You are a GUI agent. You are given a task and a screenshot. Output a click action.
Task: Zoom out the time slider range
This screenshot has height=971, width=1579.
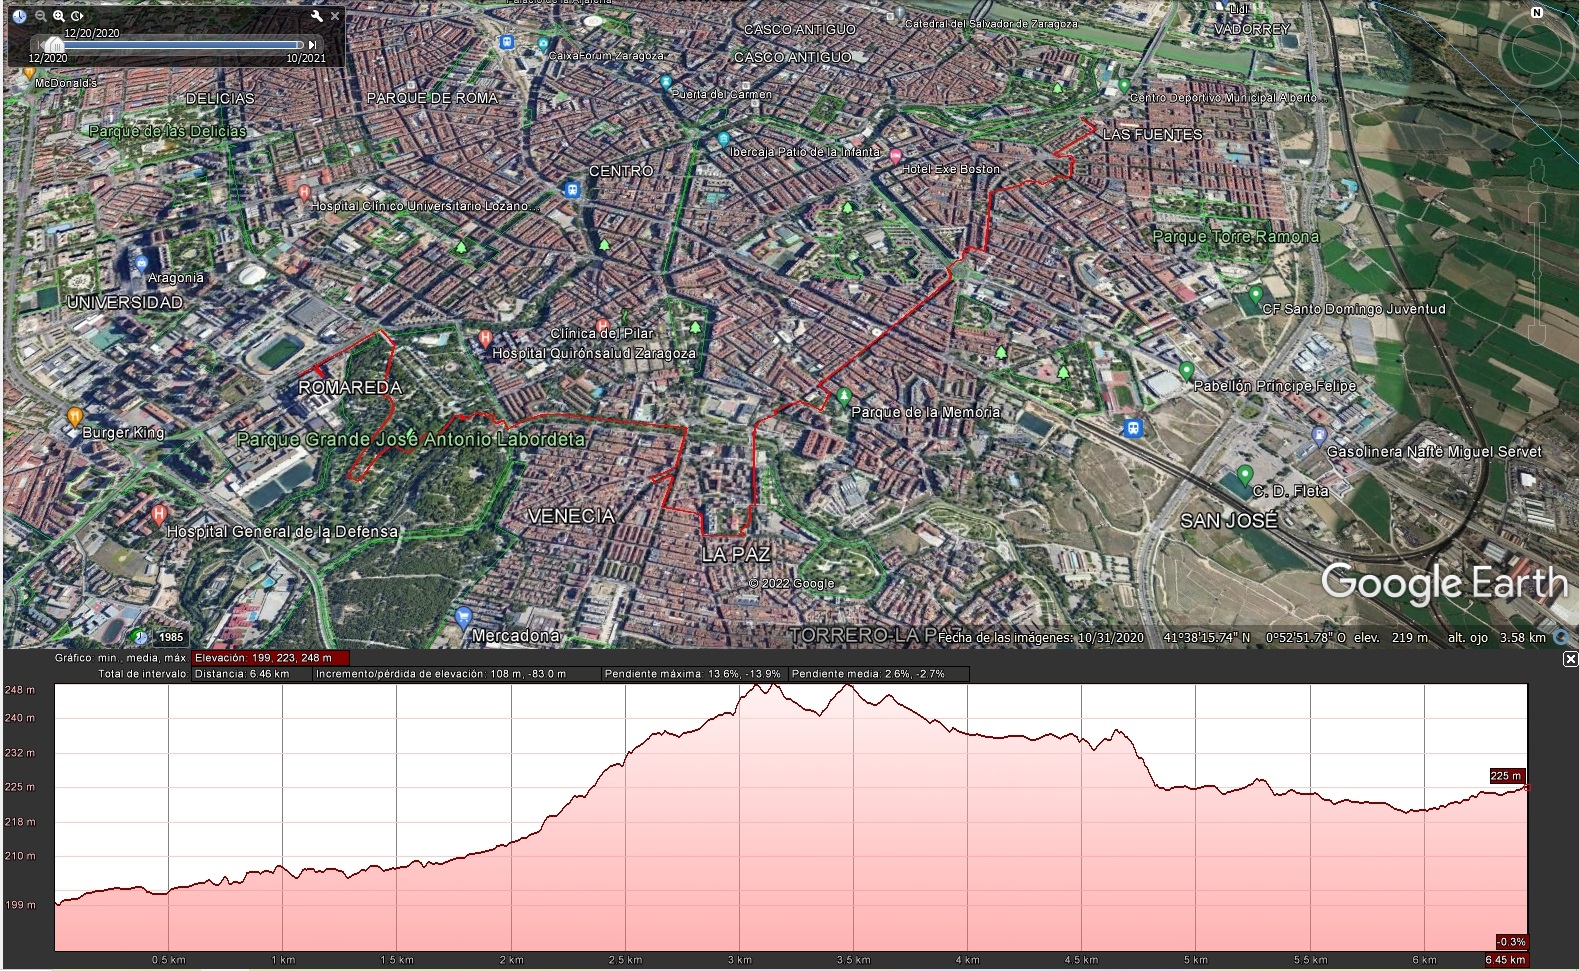click(40, 16)
